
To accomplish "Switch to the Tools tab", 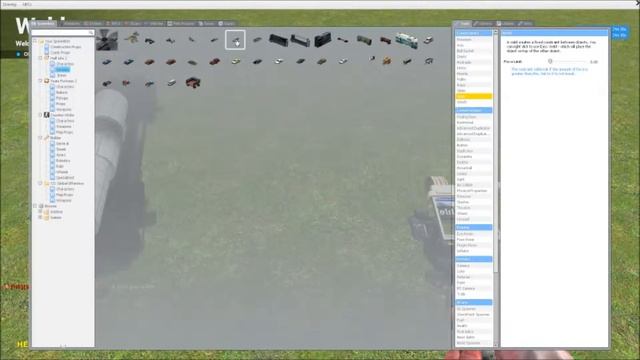I will pos(462,24).
